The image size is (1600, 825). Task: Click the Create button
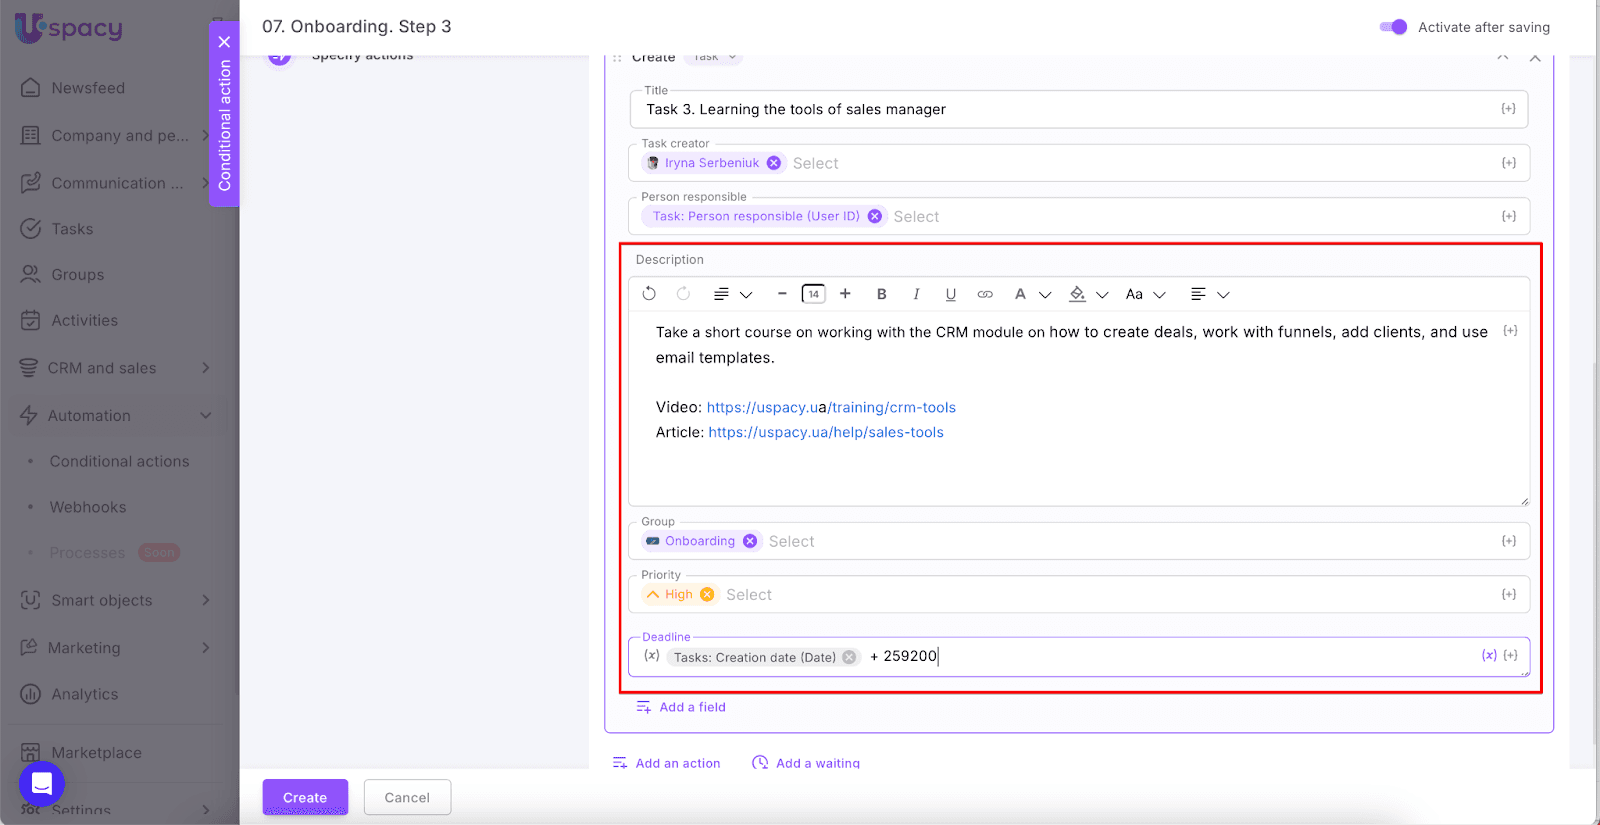[x=305, y=797]
